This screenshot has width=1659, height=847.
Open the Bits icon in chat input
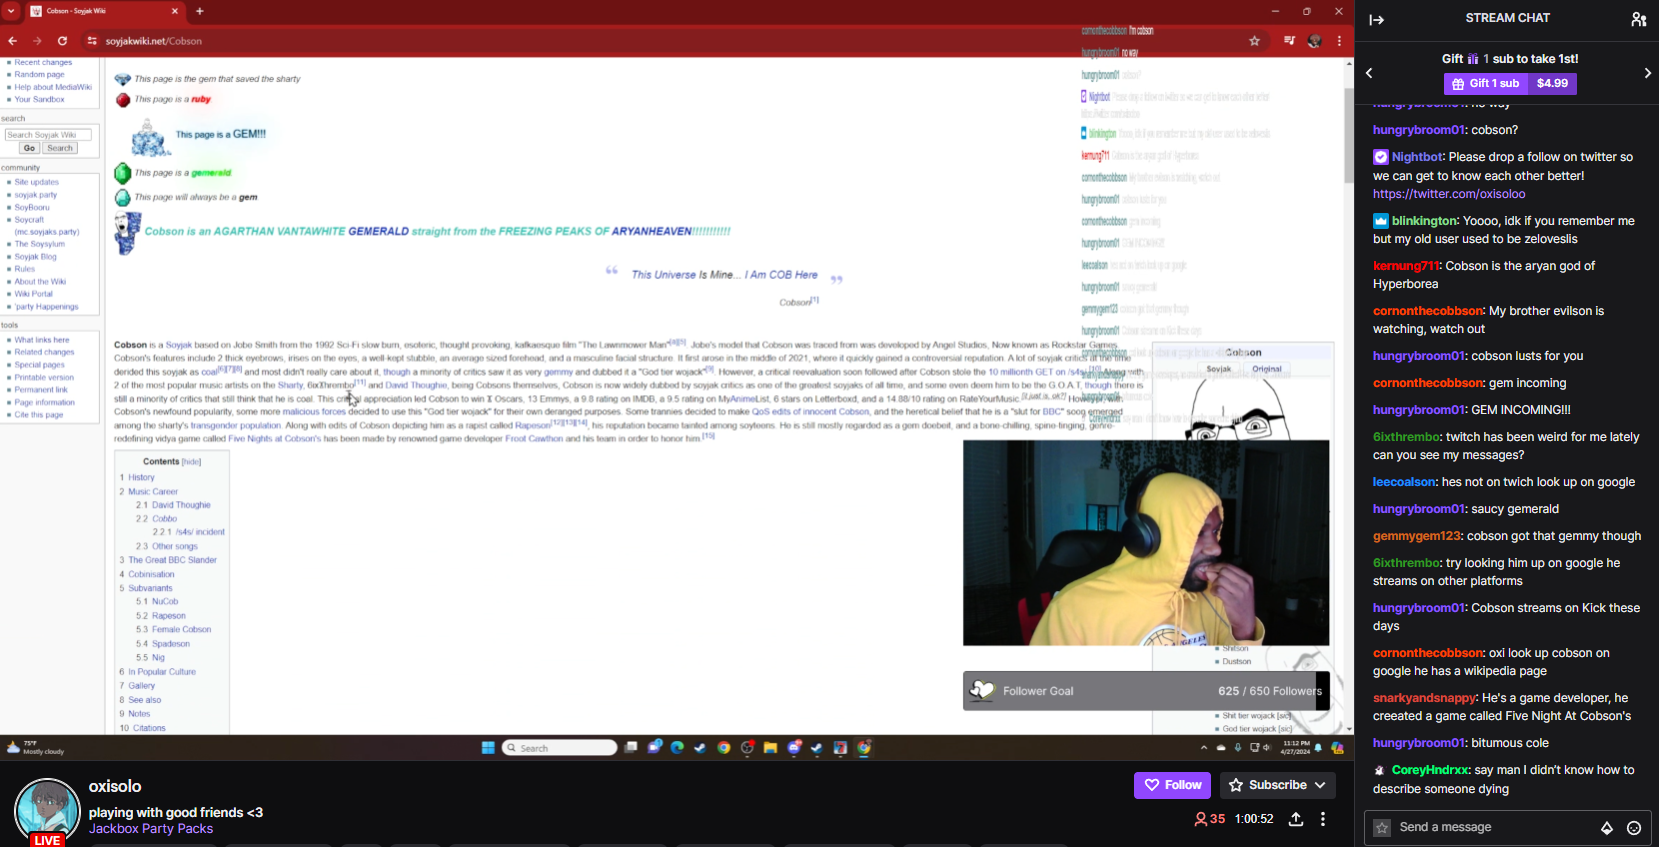click(1607, 828)
